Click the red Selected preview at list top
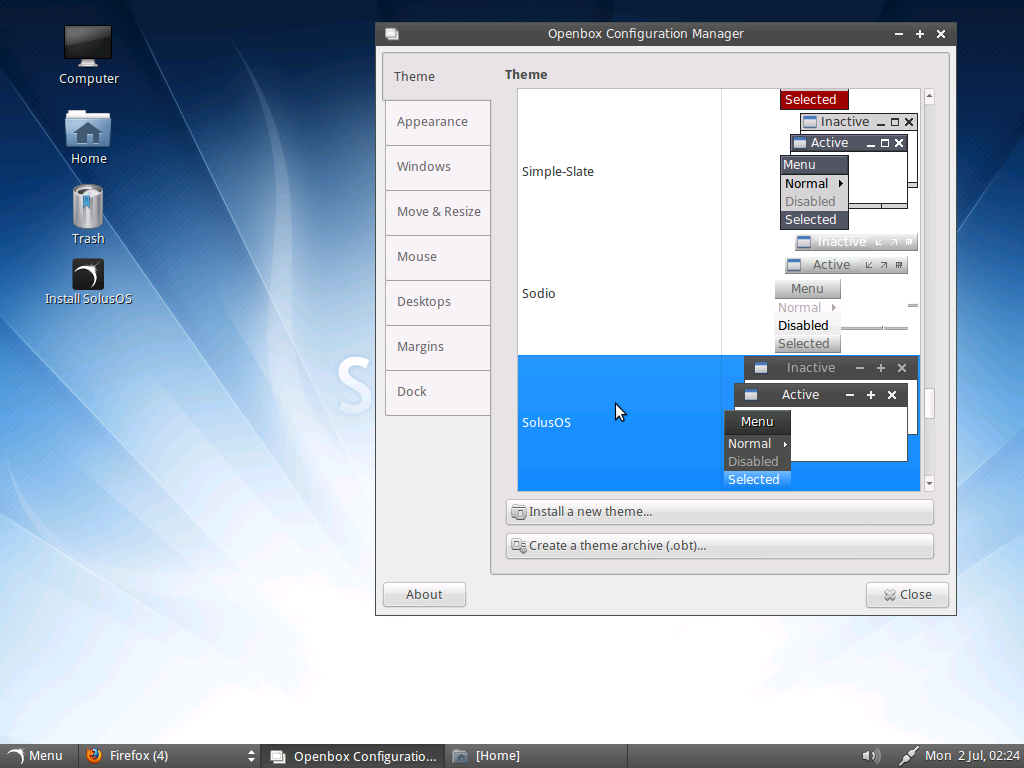This screenshot has width=1024, height=768. pos(814,99)
